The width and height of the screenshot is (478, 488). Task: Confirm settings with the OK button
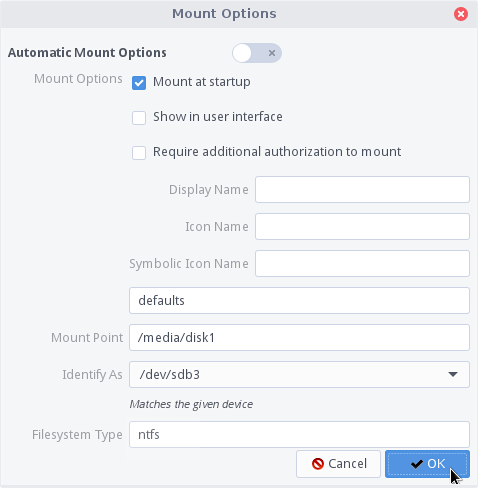(x=427, y=464)
